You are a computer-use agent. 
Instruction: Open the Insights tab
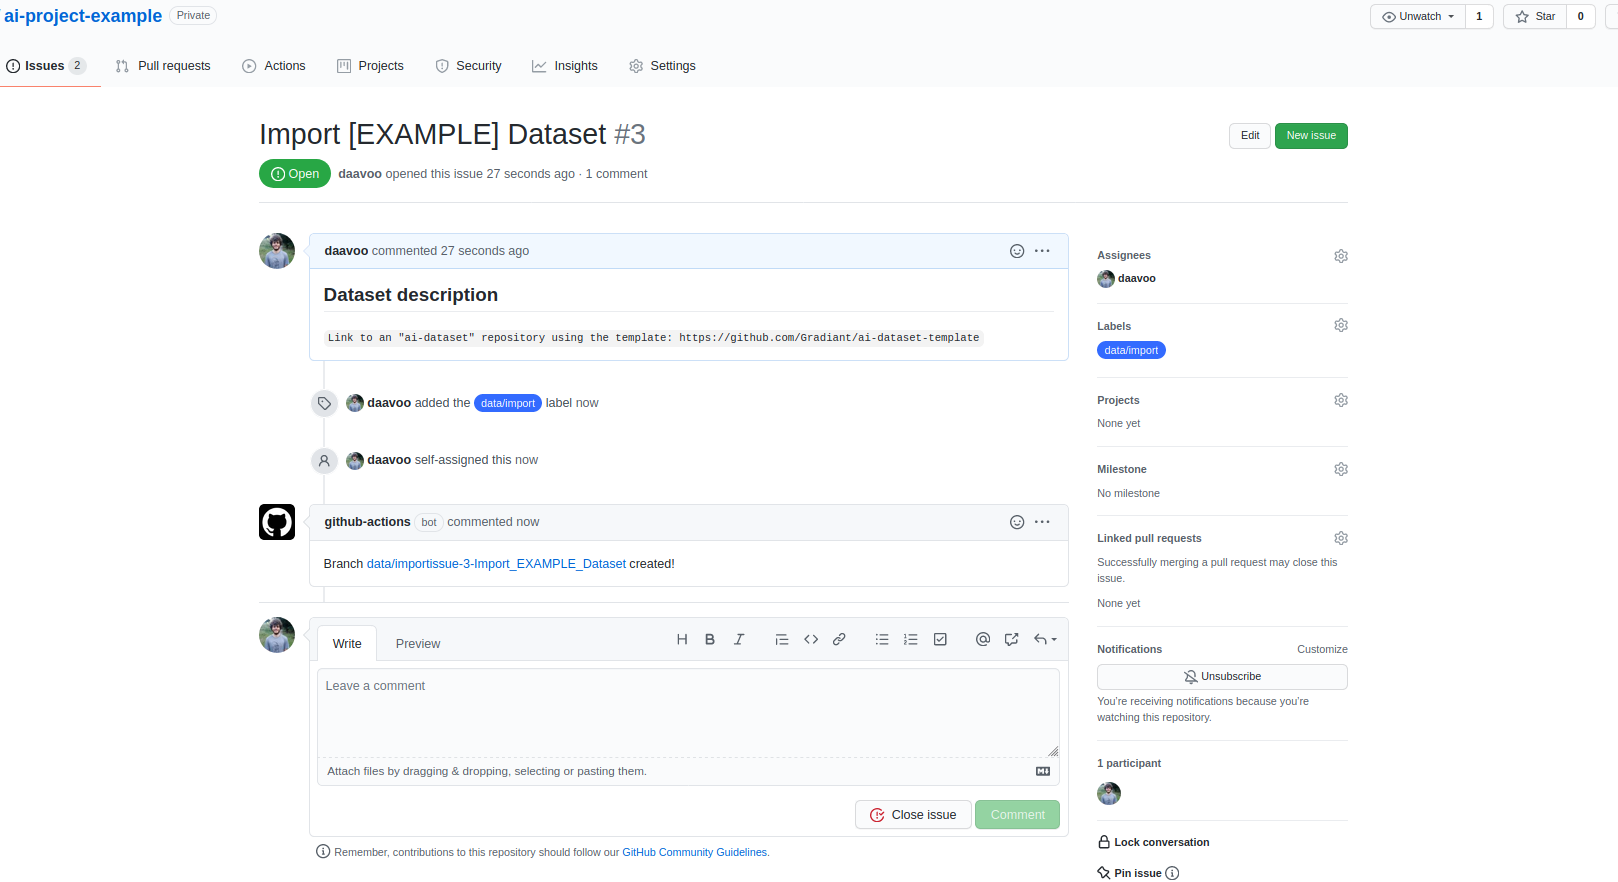point(565,66)
